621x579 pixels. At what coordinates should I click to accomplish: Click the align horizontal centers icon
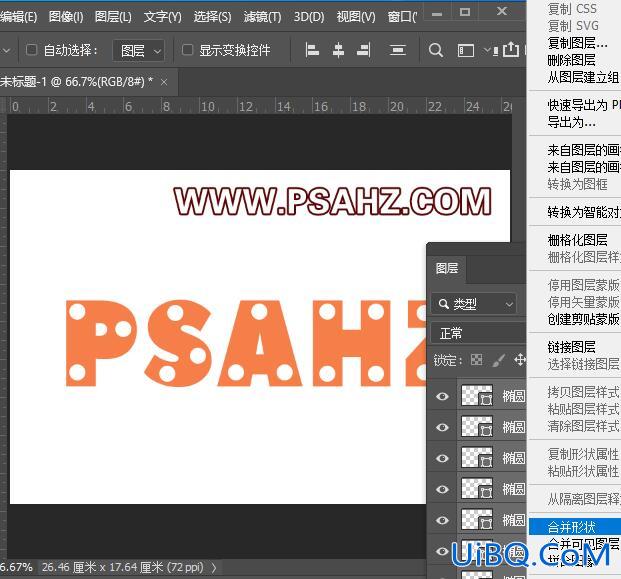click(338, 50)
